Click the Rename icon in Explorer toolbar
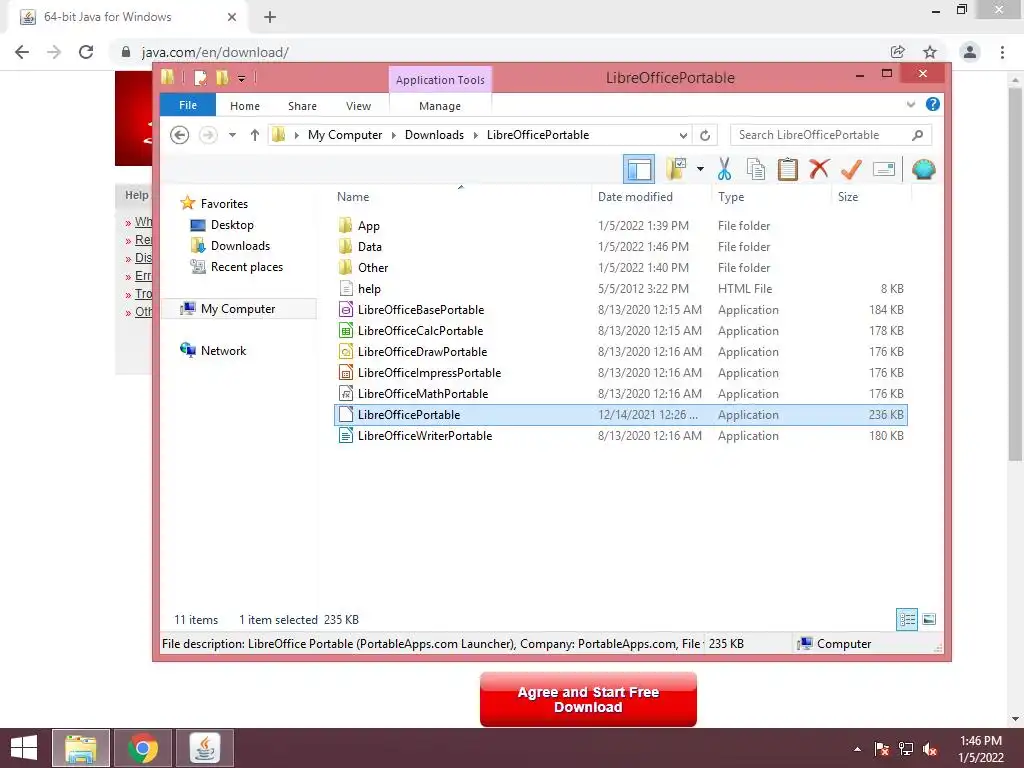Viewport: 1024px width, 768px height. coord(884,170)
